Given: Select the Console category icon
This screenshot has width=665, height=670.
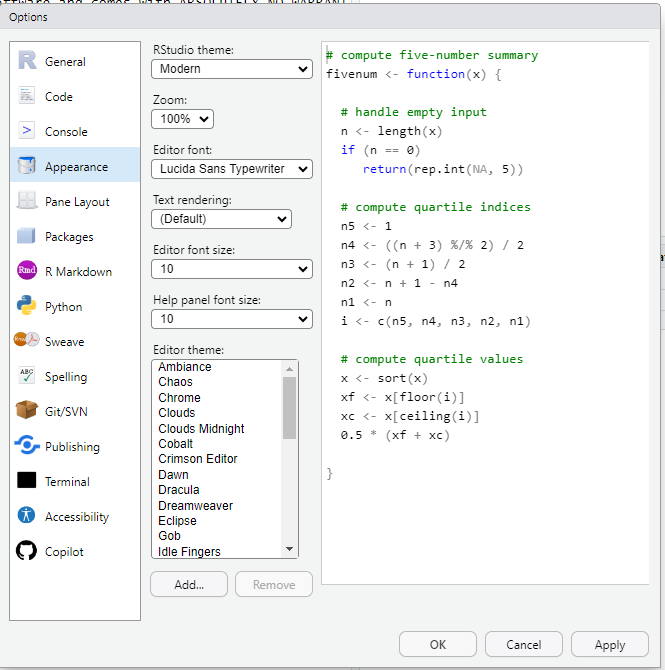Looking at the screenshot, I should tap(27, 131).
